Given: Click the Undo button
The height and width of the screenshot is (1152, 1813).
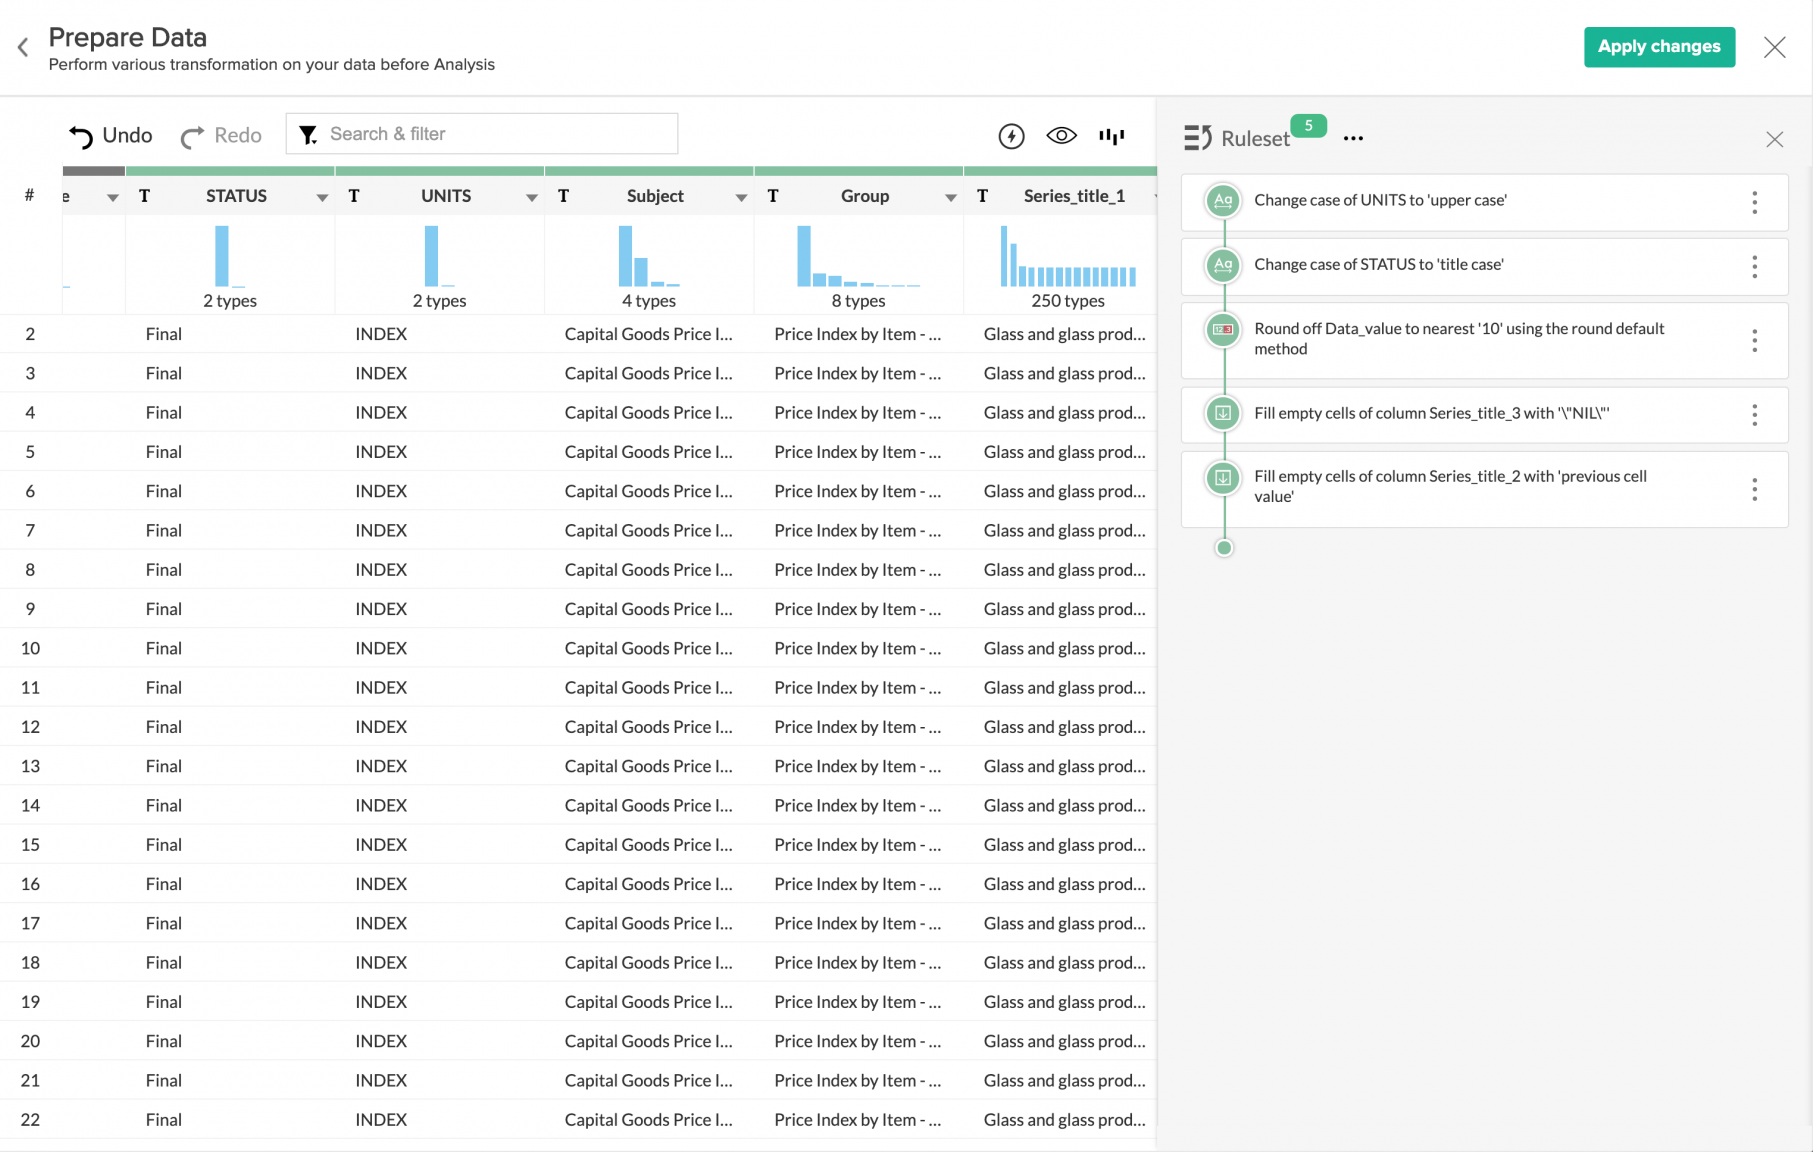Looking at the screenshot, I should 110,136.
